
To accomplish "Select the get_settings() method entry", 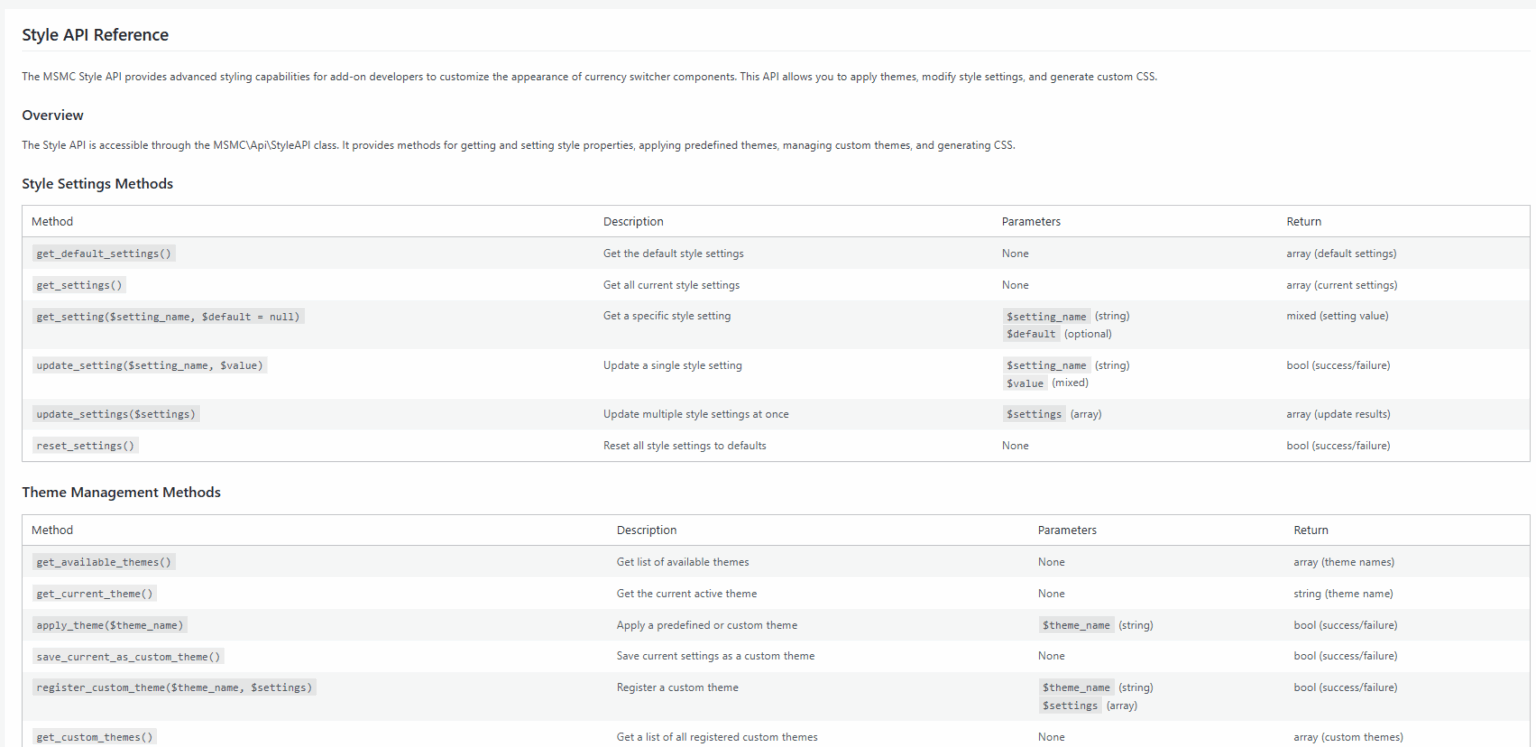I will point(79,285).
